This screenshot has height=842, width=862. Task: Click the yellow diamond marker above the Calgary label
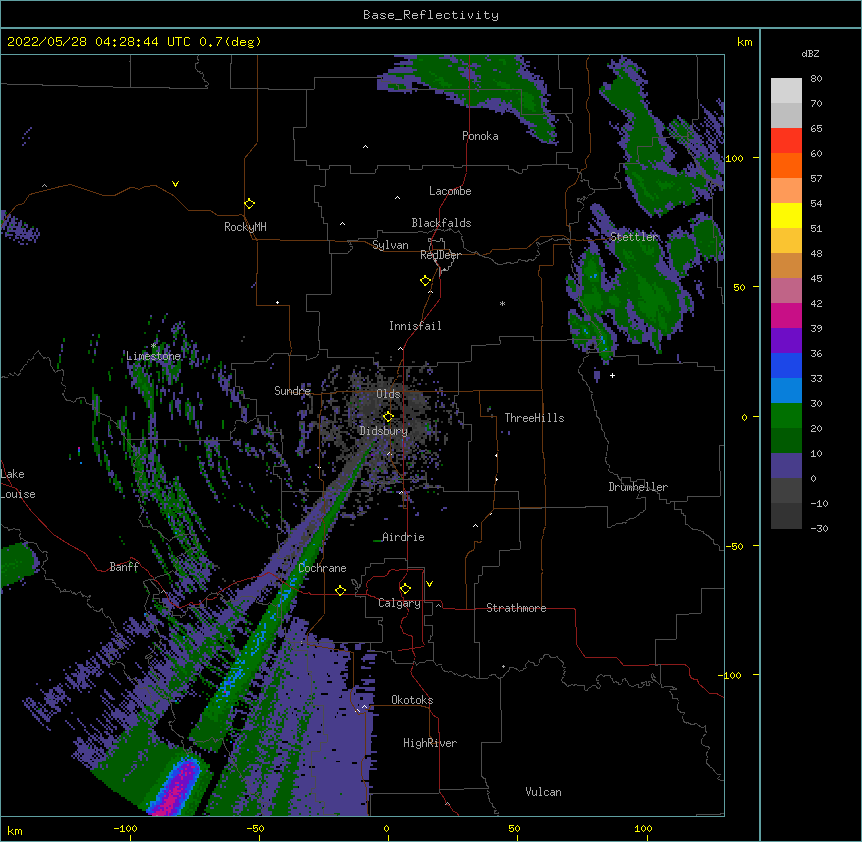405,589
